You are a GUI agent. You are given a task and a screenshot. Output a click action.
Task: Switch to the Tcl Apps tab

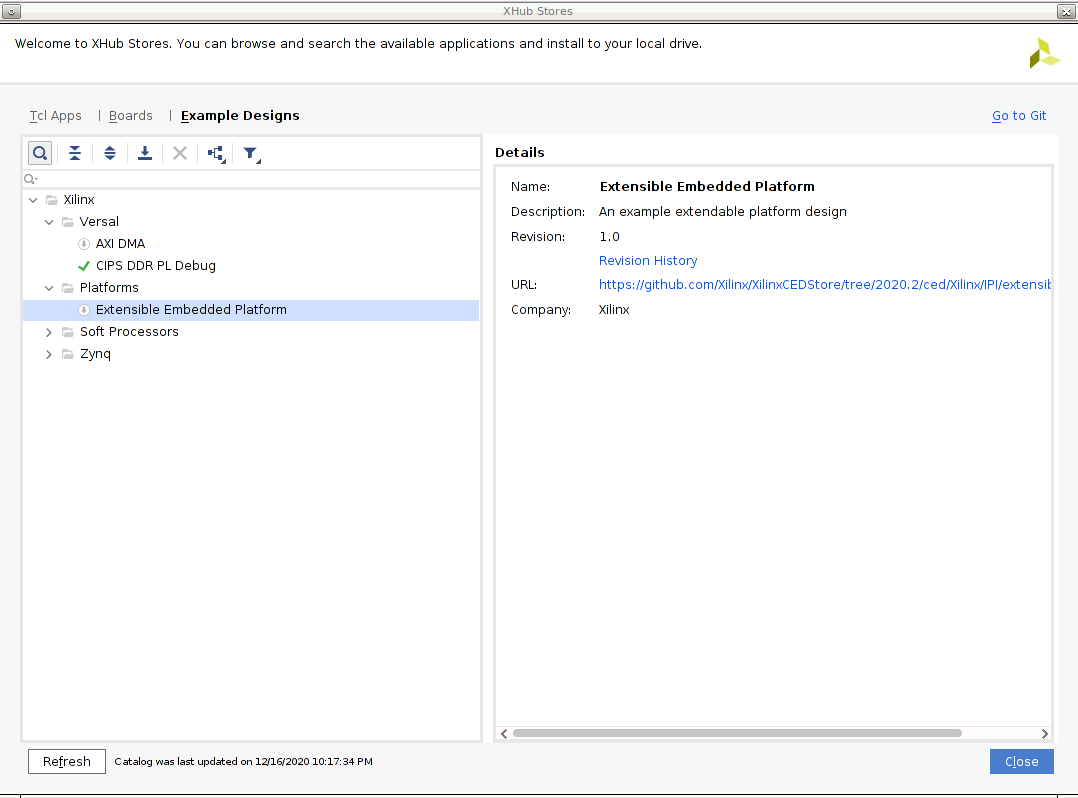click(x=55, y=116)
